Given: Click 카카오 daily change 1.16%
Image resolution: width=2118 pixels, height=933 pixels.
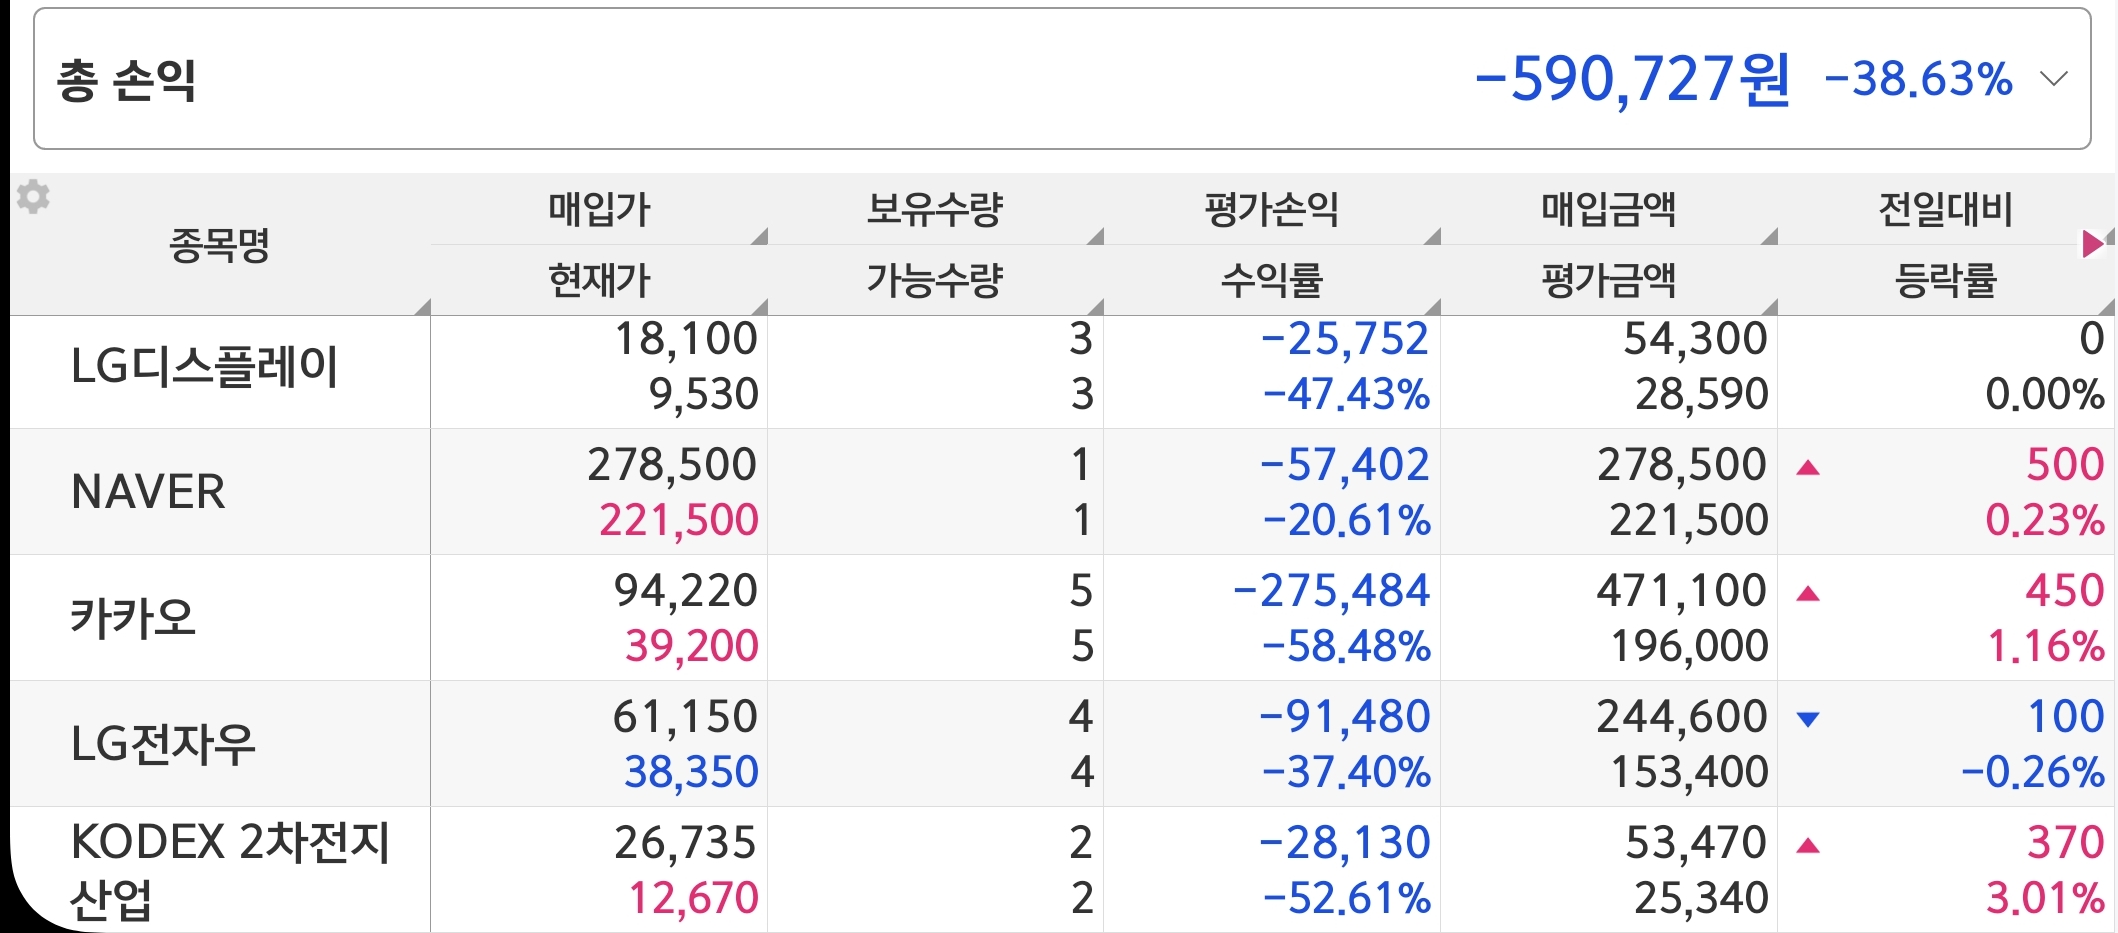Looking at the screenshot, I should point(2046,646).
